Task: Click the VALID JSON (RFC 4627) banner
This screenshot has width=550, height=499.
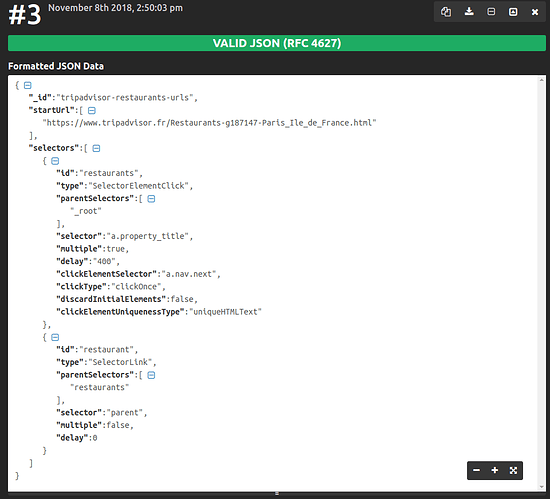Action: [277, 43]
